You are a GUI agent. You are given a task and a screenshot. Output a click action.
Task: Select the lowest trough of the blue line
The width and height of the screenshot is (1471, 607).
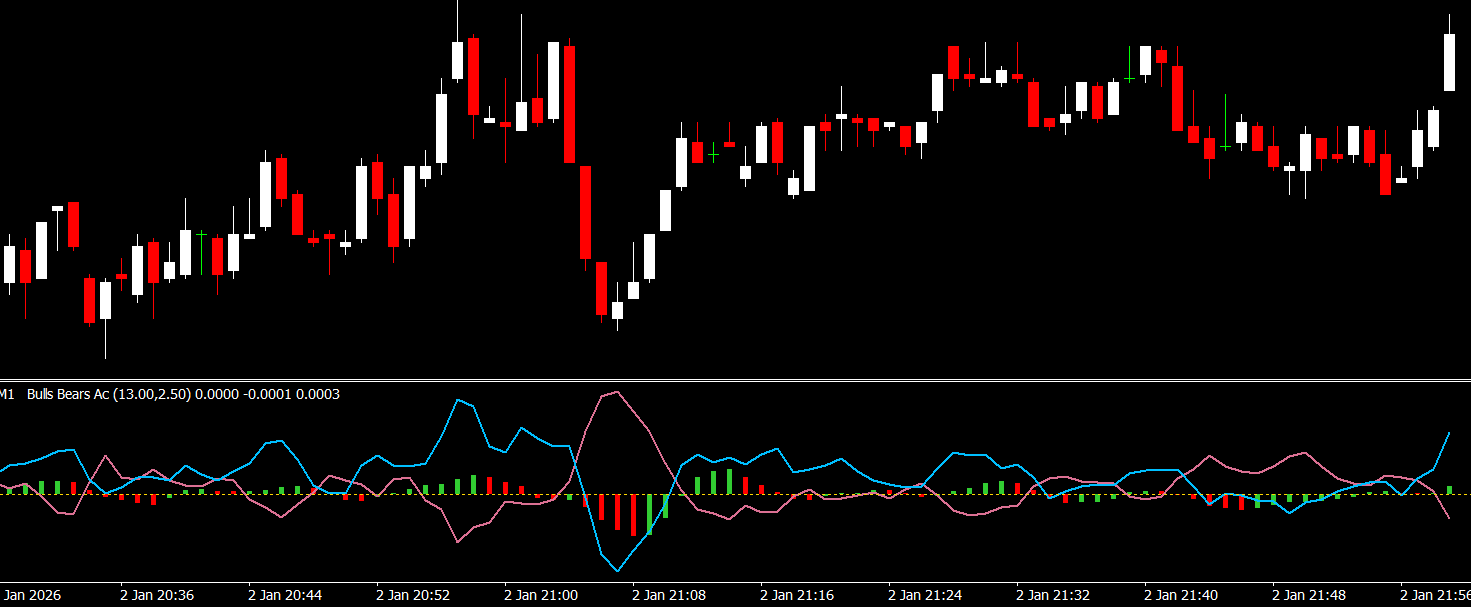tap(618, 571)
